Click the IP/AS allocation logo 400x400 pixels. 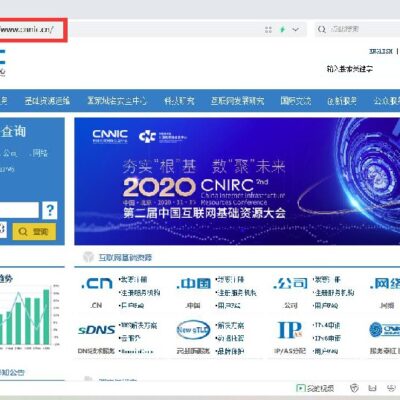coord(290,330)
